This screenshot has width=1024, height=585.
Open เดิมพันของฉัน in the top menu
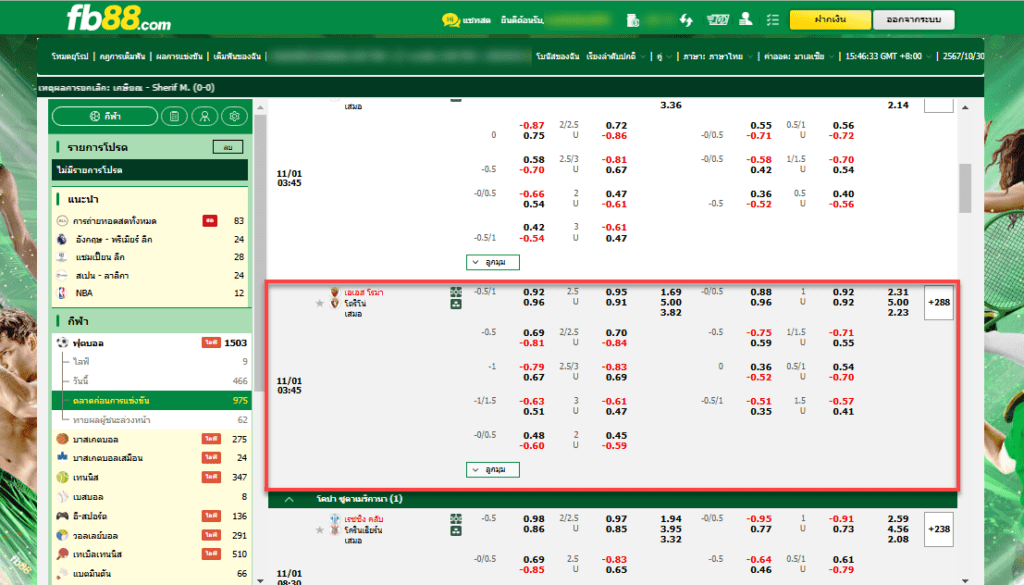pyautogui.click(x=236, y=57)
